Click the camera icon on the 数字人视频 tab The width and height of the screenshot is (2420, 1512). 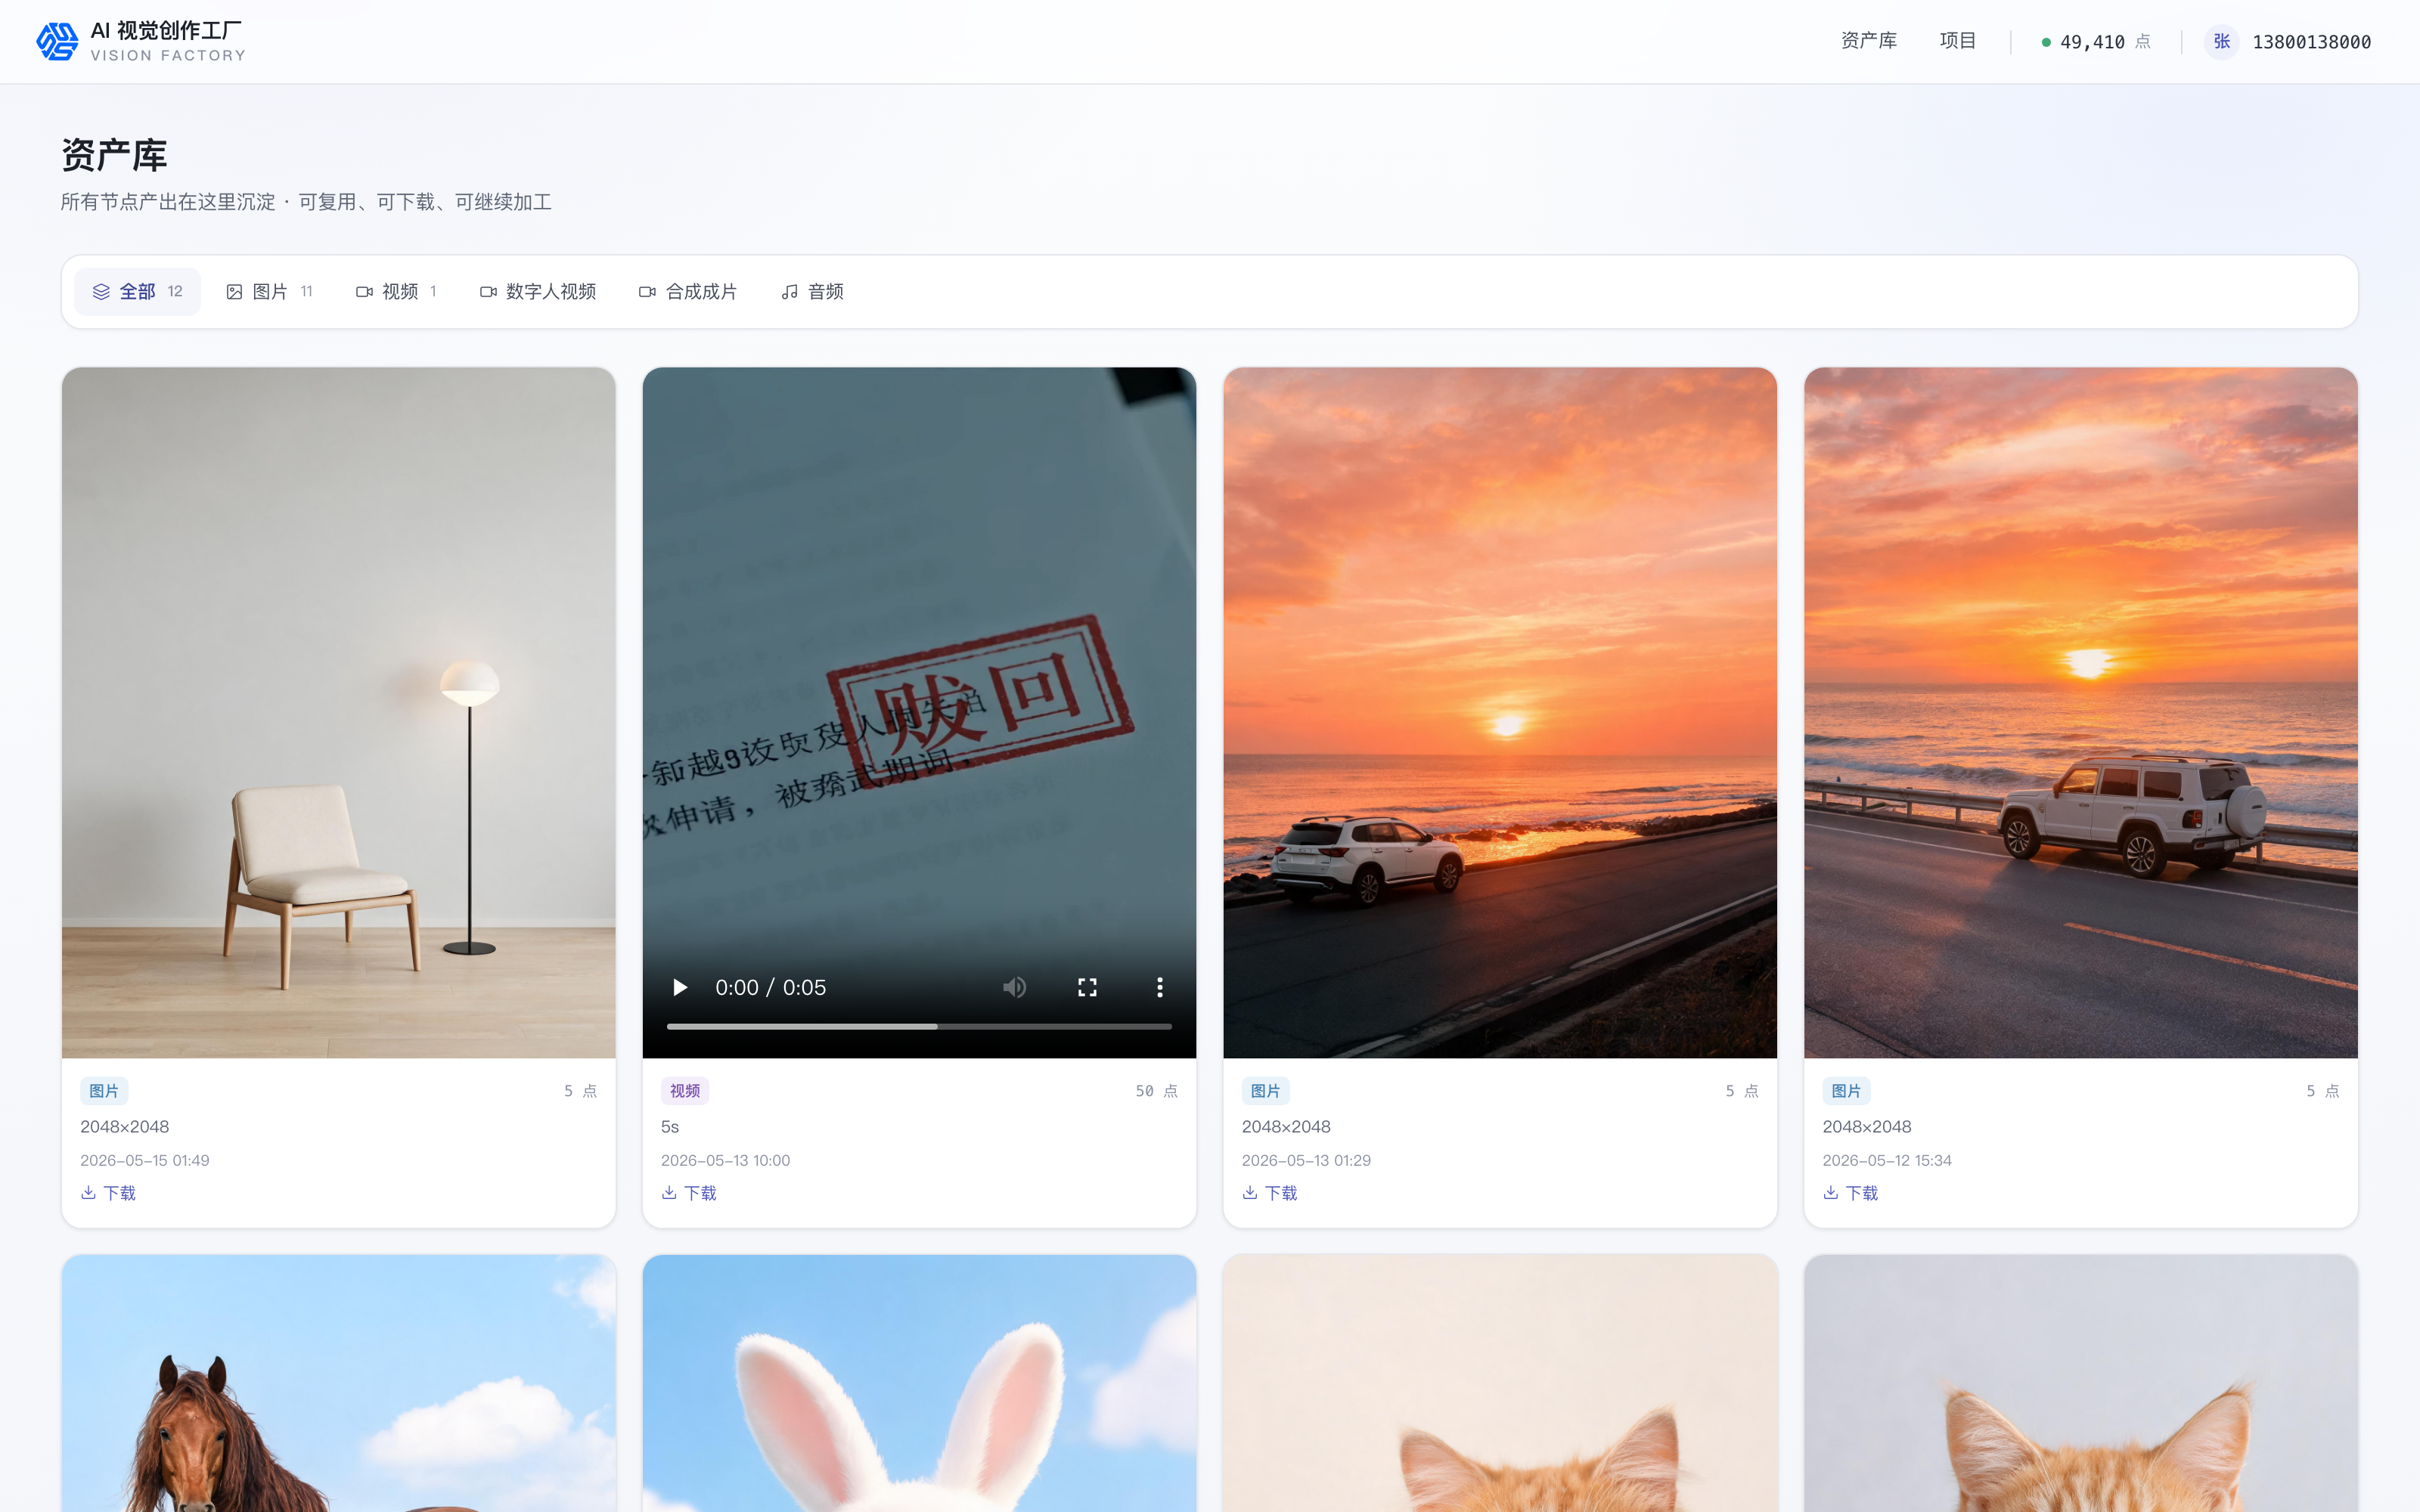(488, 291)
